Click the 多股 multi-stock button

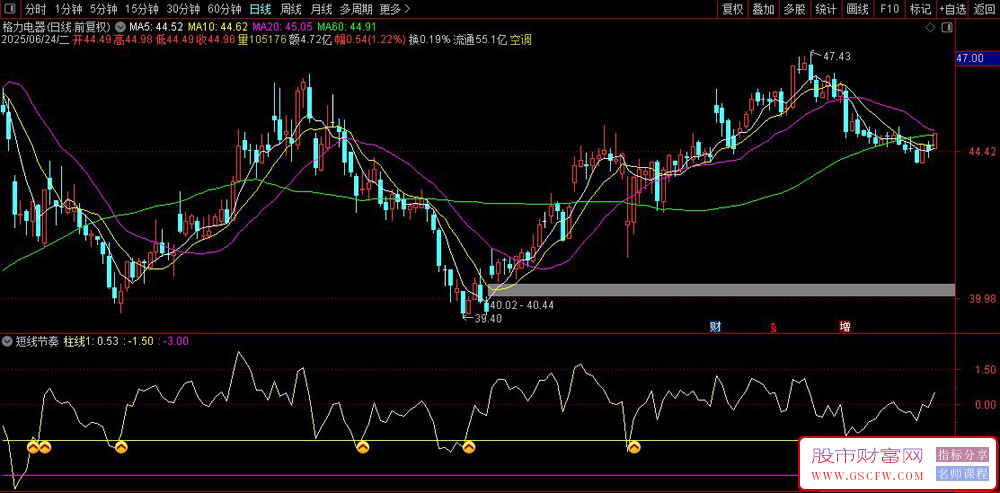click(794, 9)
